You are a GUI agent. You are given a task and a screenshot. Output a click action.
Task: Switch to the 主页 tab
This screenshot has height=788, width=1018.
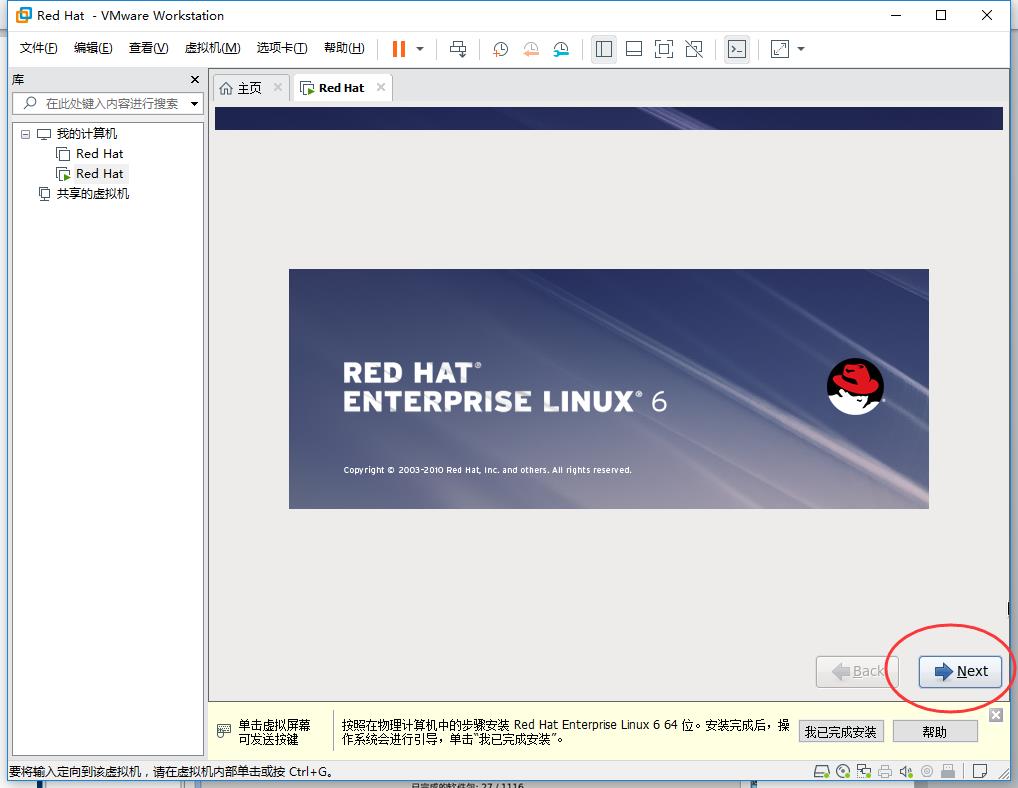click(249, 88)
